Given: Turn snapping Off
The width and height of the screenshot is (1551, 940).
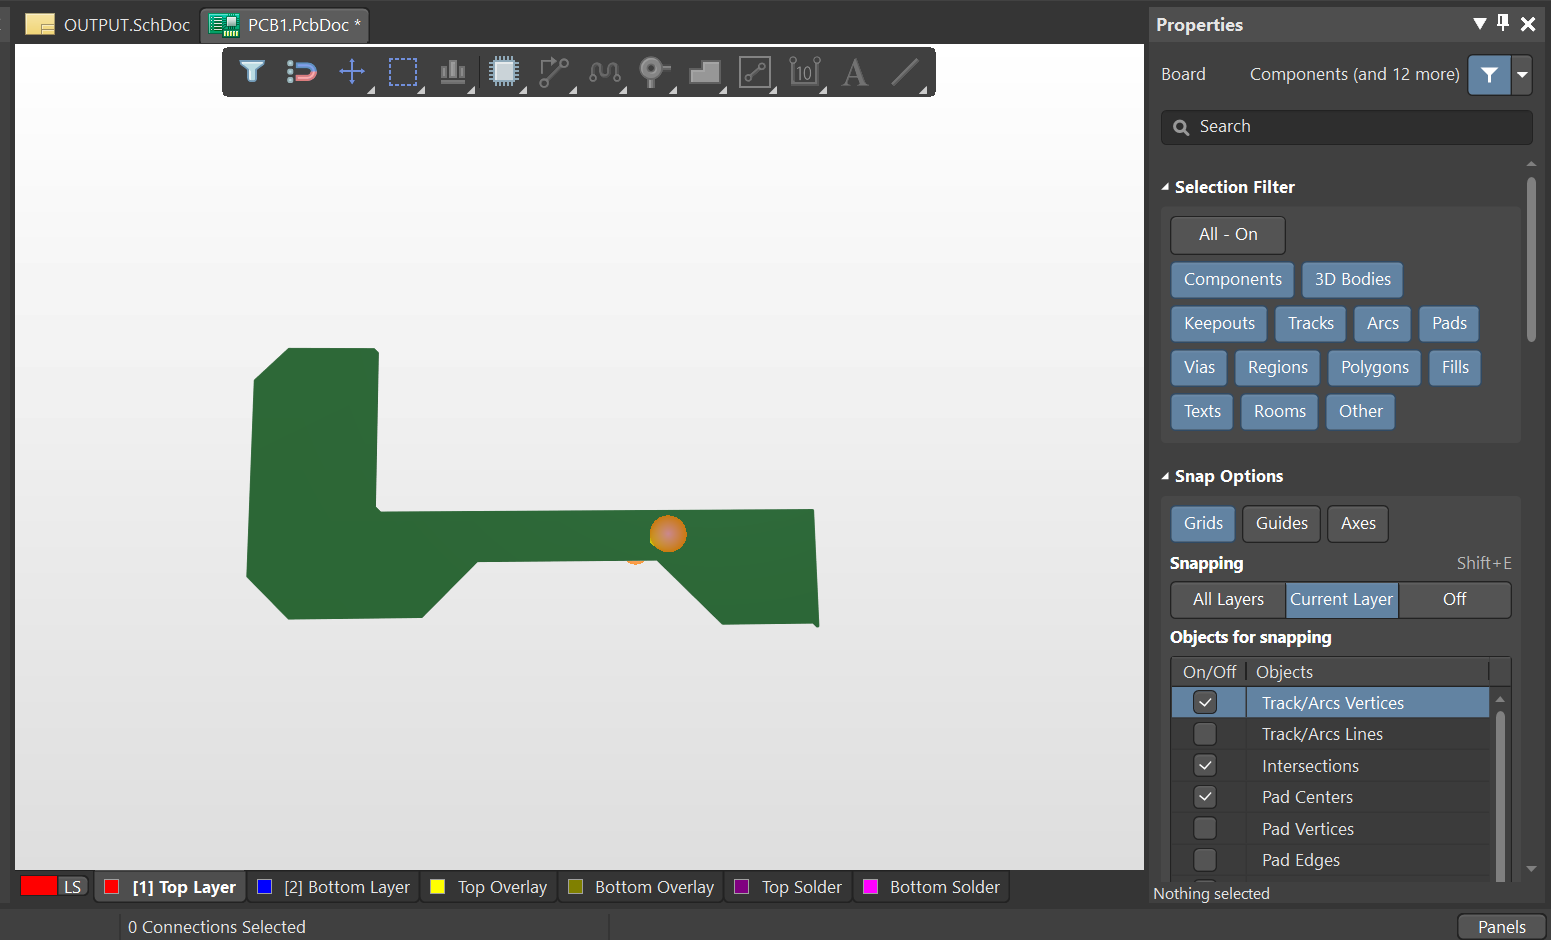Looking at the screenshot, I should pyautogui.click(x=1454, y=600).
